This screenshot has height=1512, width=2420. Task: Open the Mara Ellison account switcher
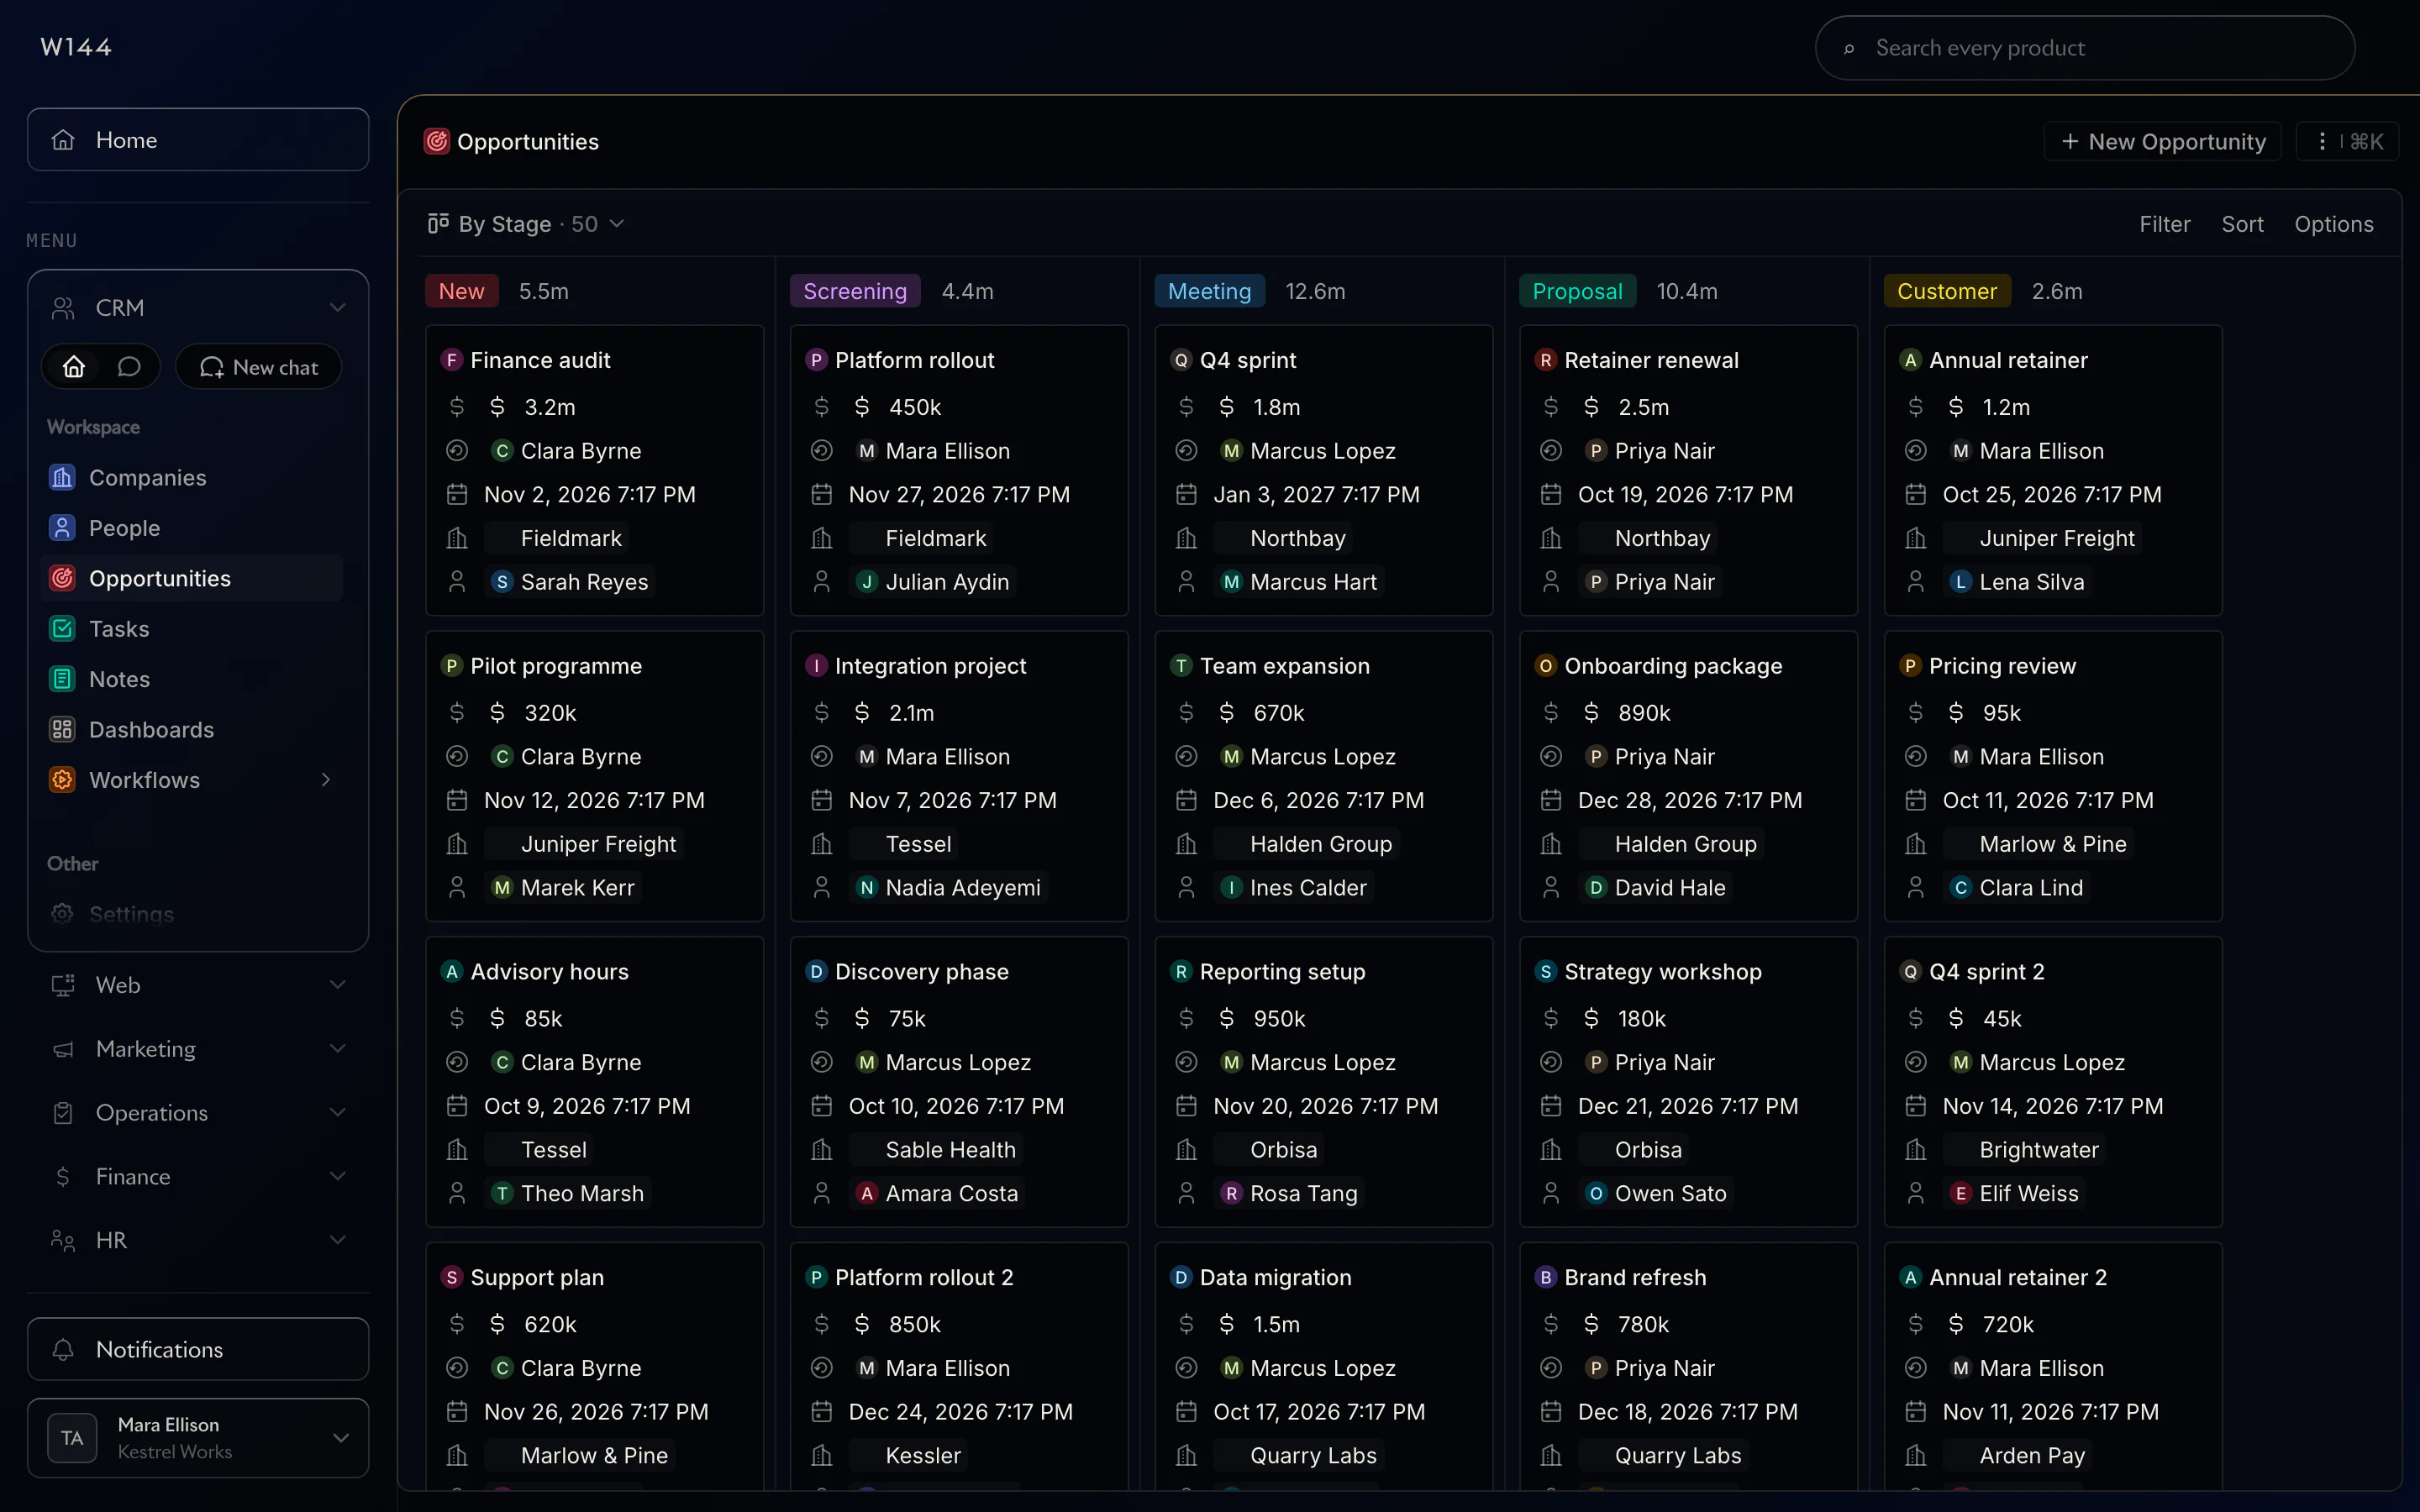click(198, 1438)
